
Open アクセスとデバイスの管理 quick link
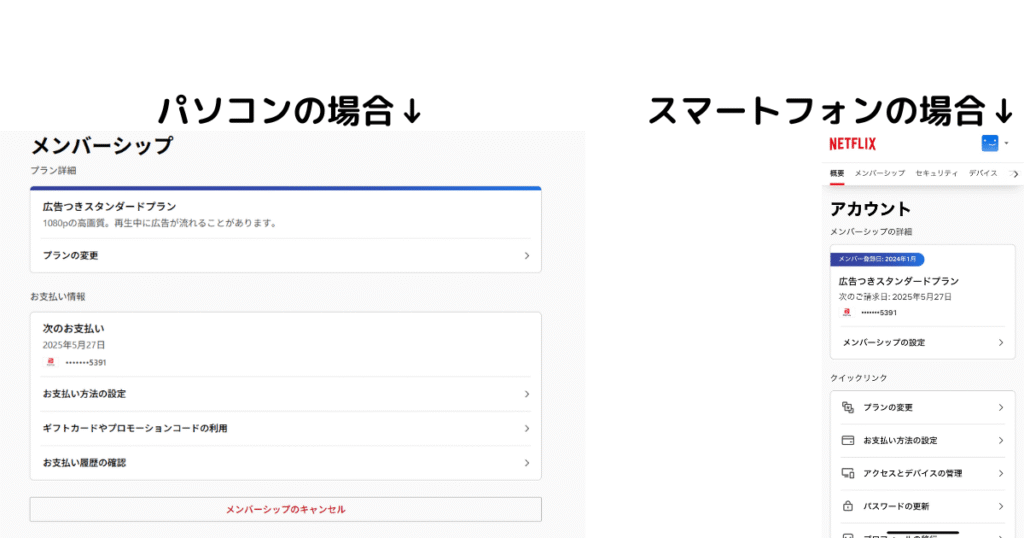[922, 473]
